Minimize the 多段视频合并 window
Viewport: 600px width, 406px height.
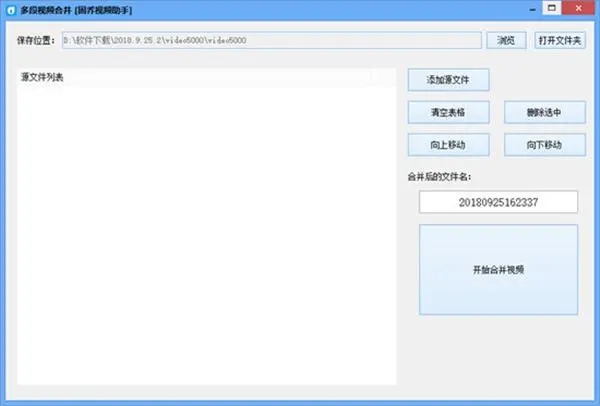[532, 9]
